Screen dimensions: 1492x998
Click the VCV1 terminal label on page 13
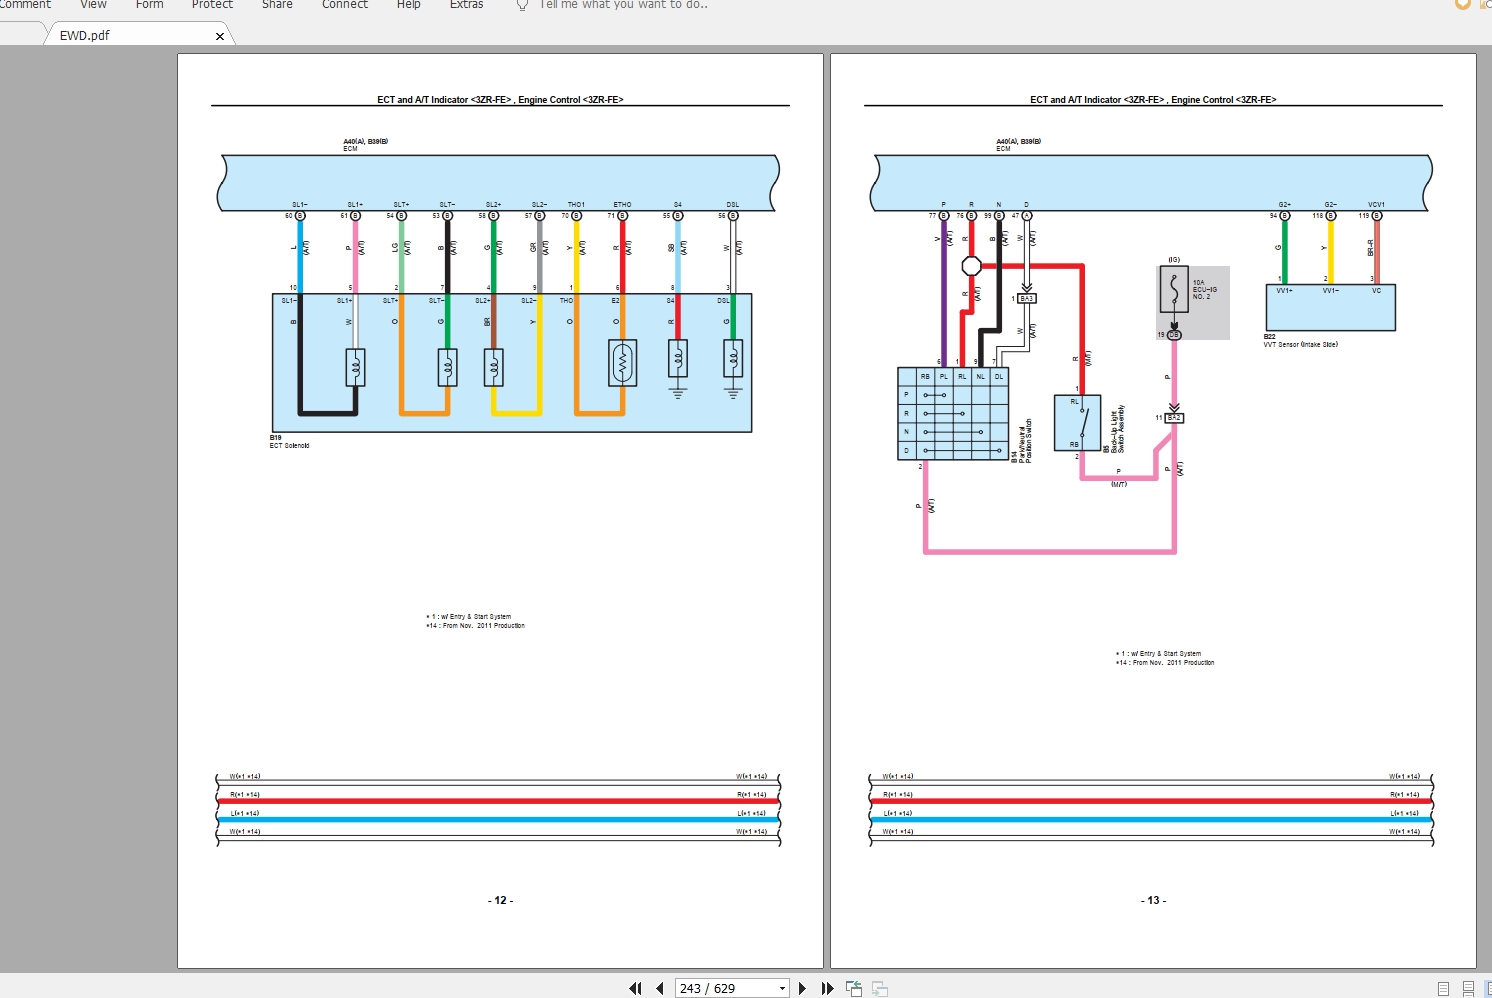(x=1376, y=205)
